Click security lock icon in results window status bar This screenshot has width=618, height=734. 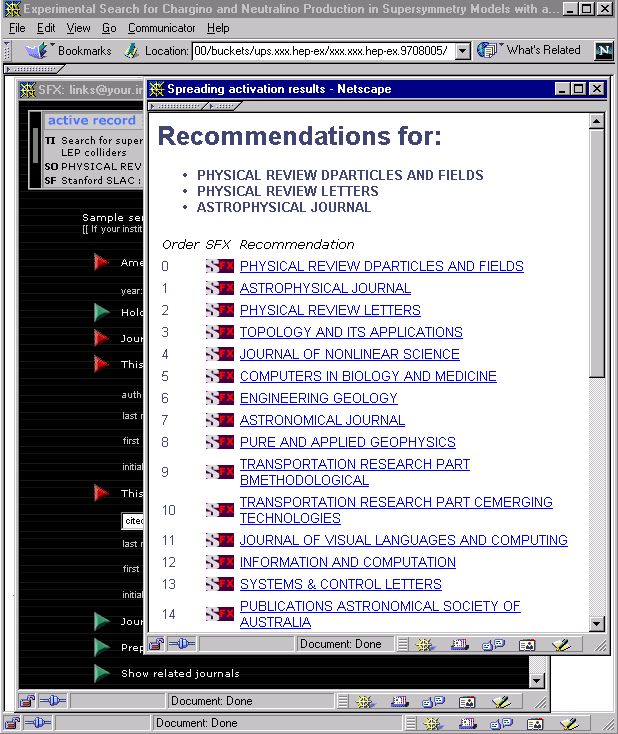pyautogui.click(x=157, y=645)
